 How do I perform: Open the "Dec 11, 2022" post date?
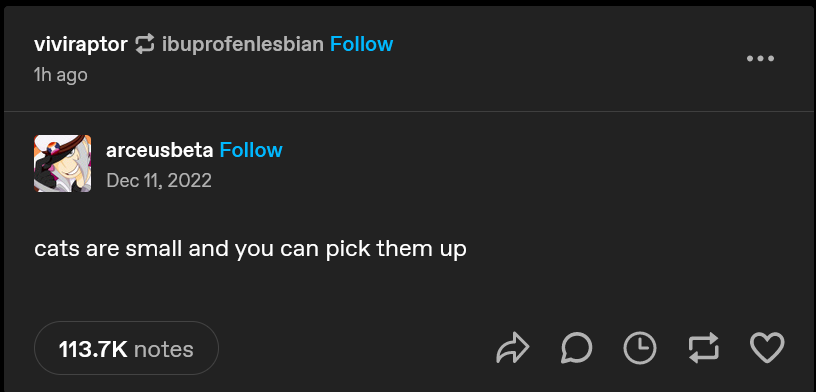click(x=159, y=181)
